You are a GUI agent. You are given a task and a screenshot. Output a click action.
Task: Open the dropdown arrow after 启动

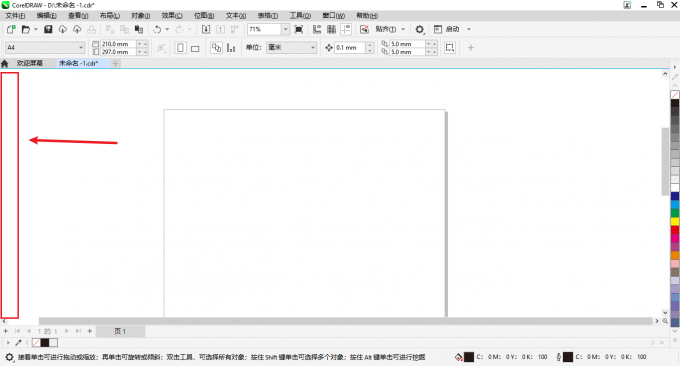[x=469, y=29]
